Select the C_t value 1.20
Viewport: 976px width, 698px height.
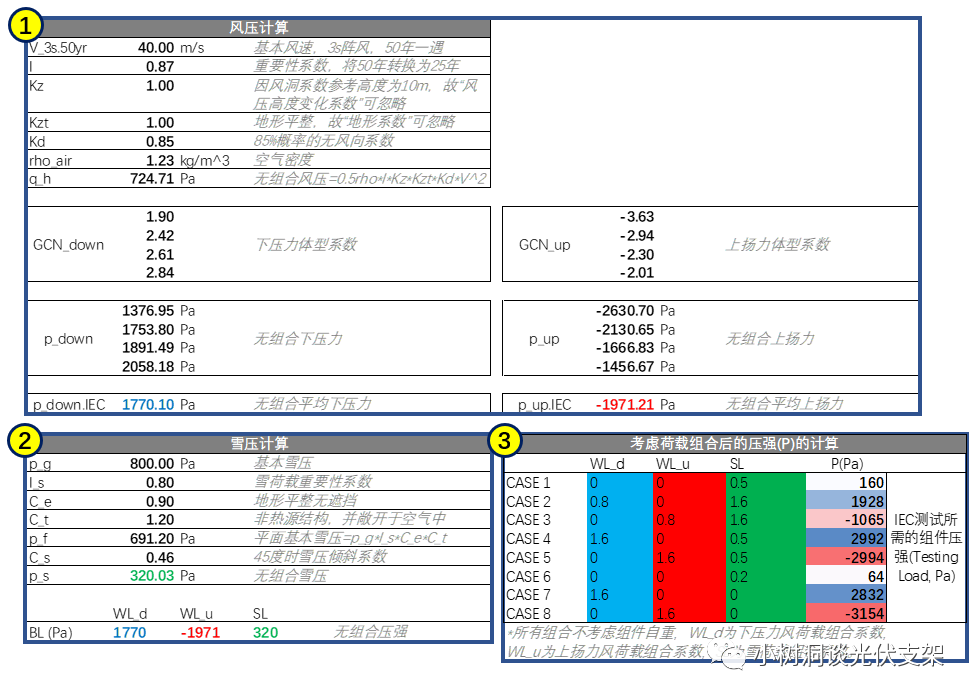tap(160, 520)
